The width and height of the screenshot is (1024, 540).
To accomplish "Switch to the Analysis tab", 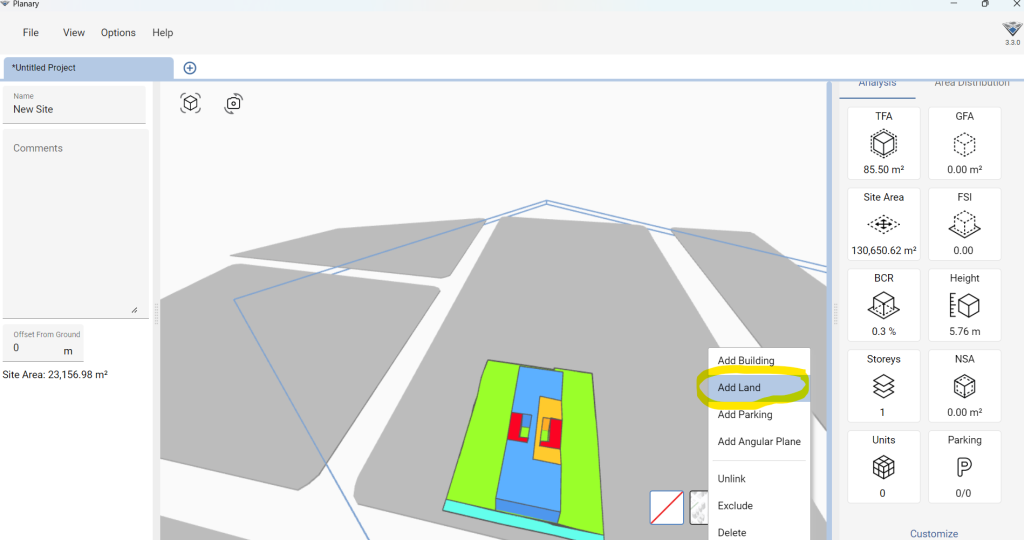I will (877, 85).
